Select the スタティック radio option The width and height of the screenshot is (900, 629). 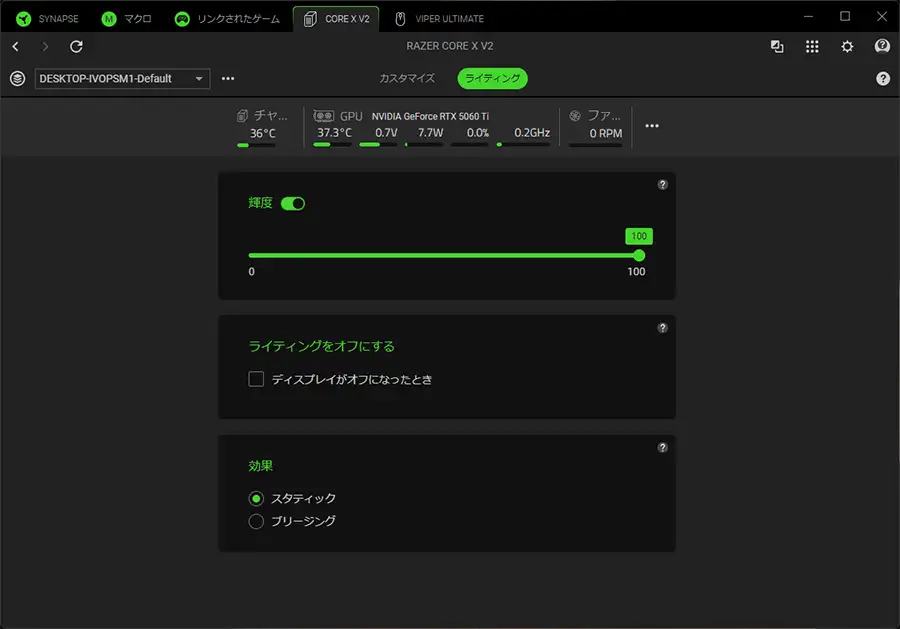pos(256,498)
